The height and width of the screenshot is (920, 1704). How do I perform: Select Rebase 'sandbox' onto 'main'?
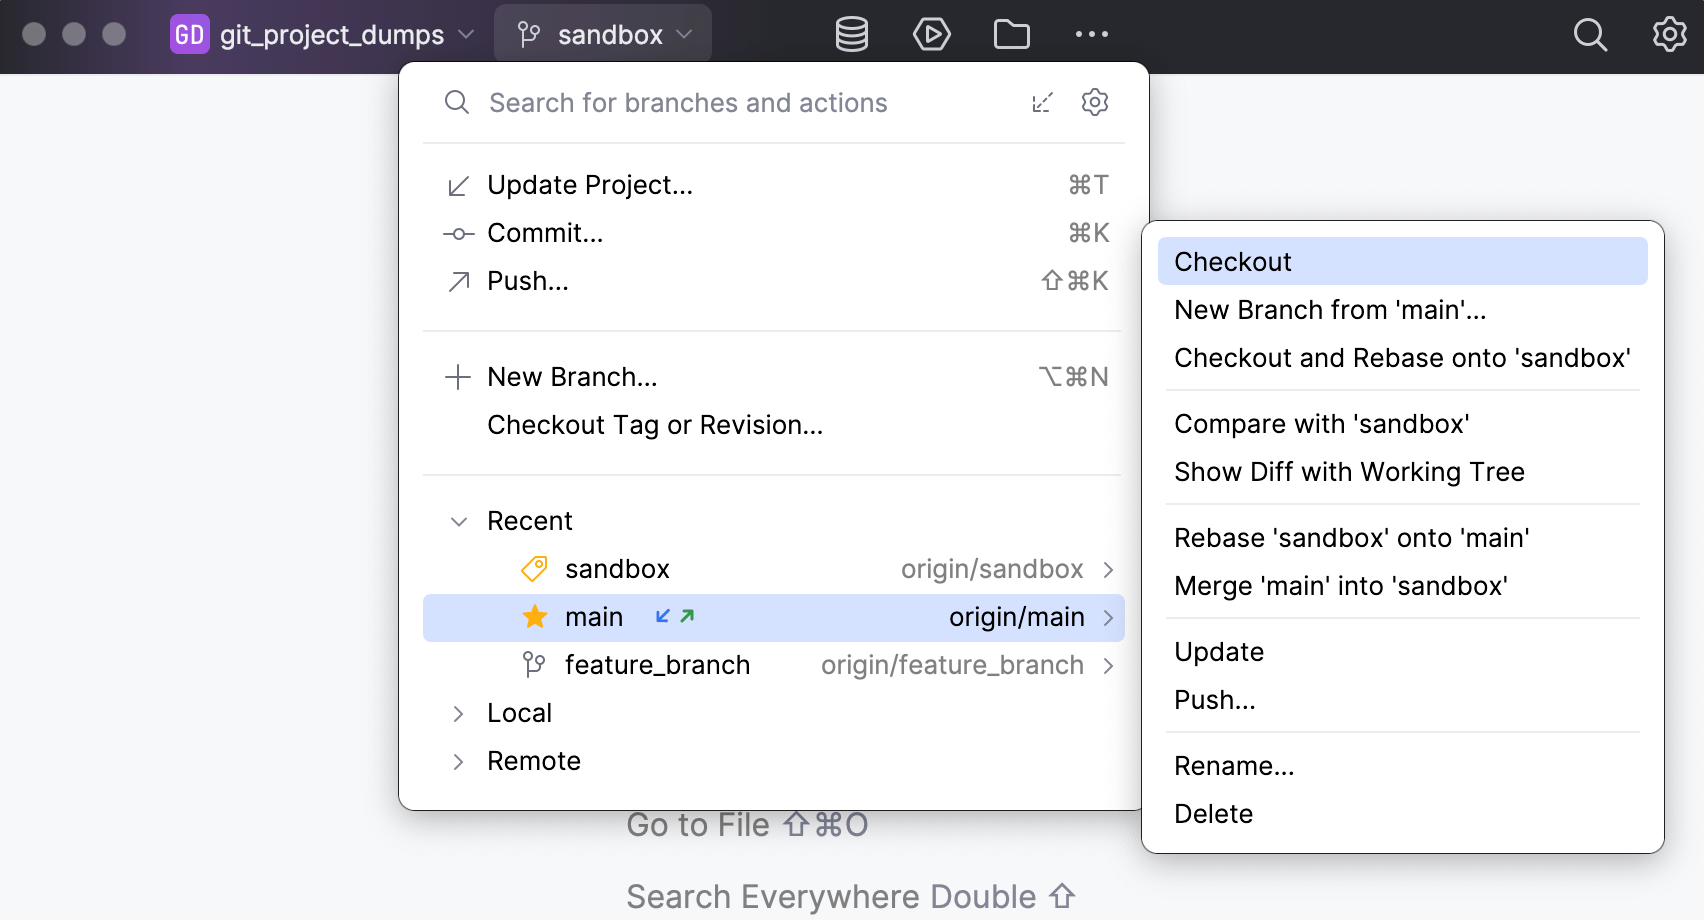(x=1352, y=538)
